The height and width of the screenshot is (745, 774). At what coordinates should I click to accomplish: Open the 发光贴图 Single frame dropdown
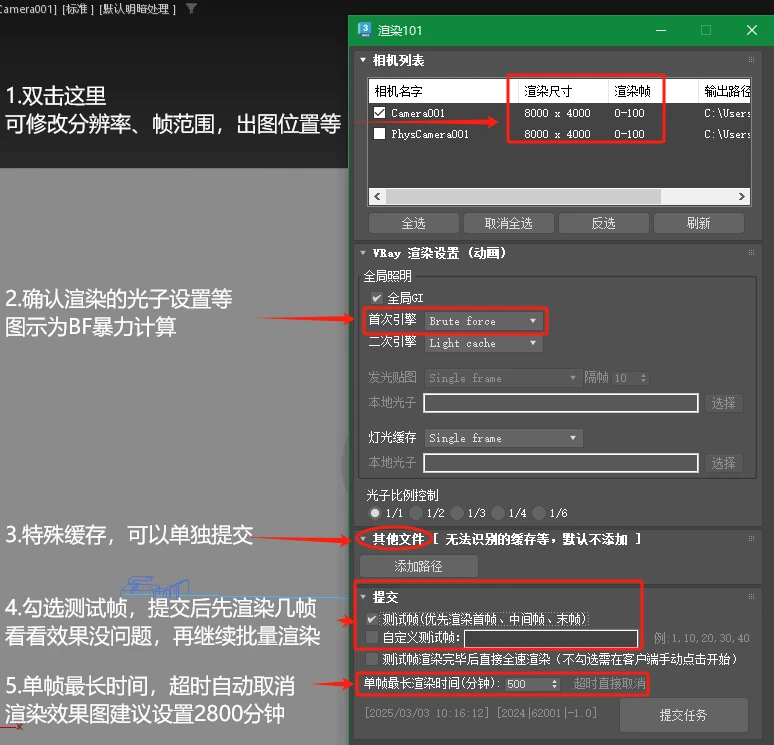(x=503, y=378)
